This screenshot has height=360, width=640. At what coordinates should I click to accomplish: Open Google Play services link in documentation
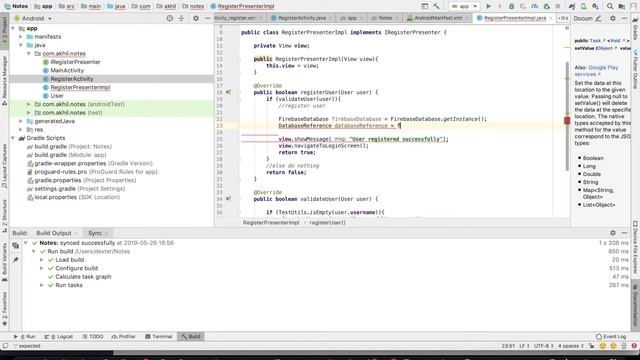tap(597, 71)
